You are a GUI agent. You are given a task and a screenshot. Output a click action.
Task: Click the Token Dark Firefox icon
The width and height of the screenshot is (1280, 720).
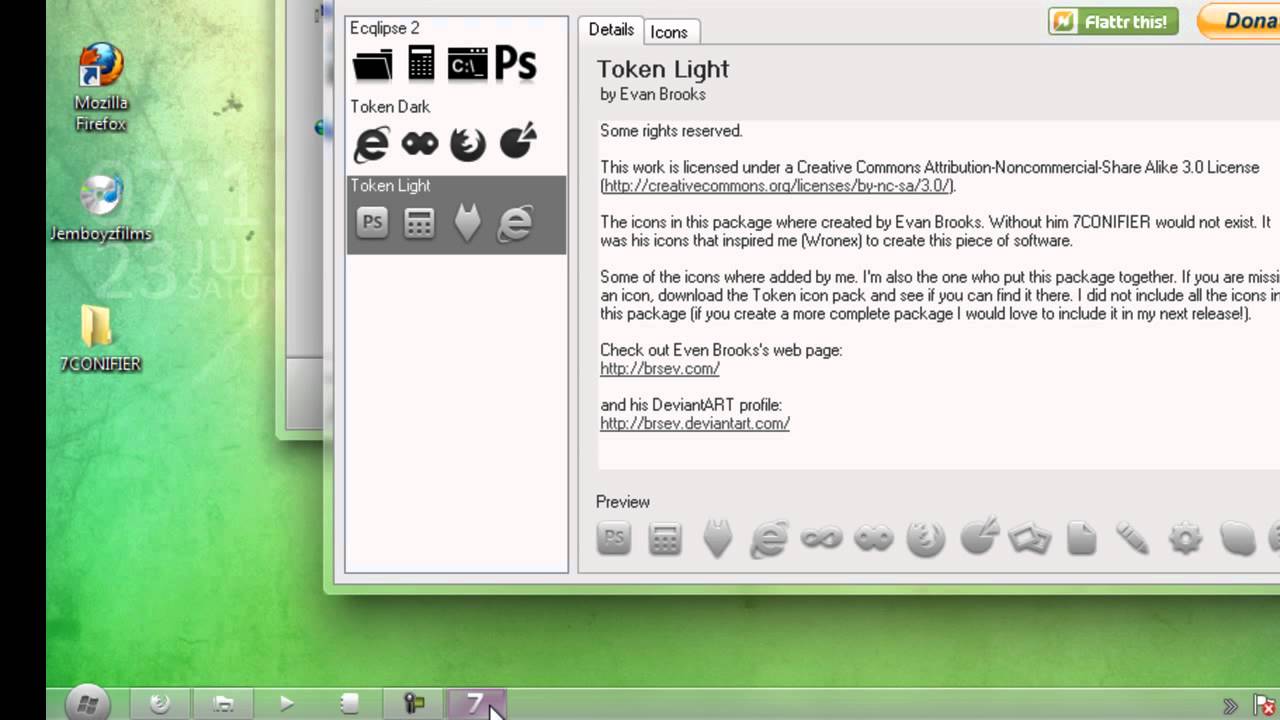pyautogui.click(x=467, y=144)
